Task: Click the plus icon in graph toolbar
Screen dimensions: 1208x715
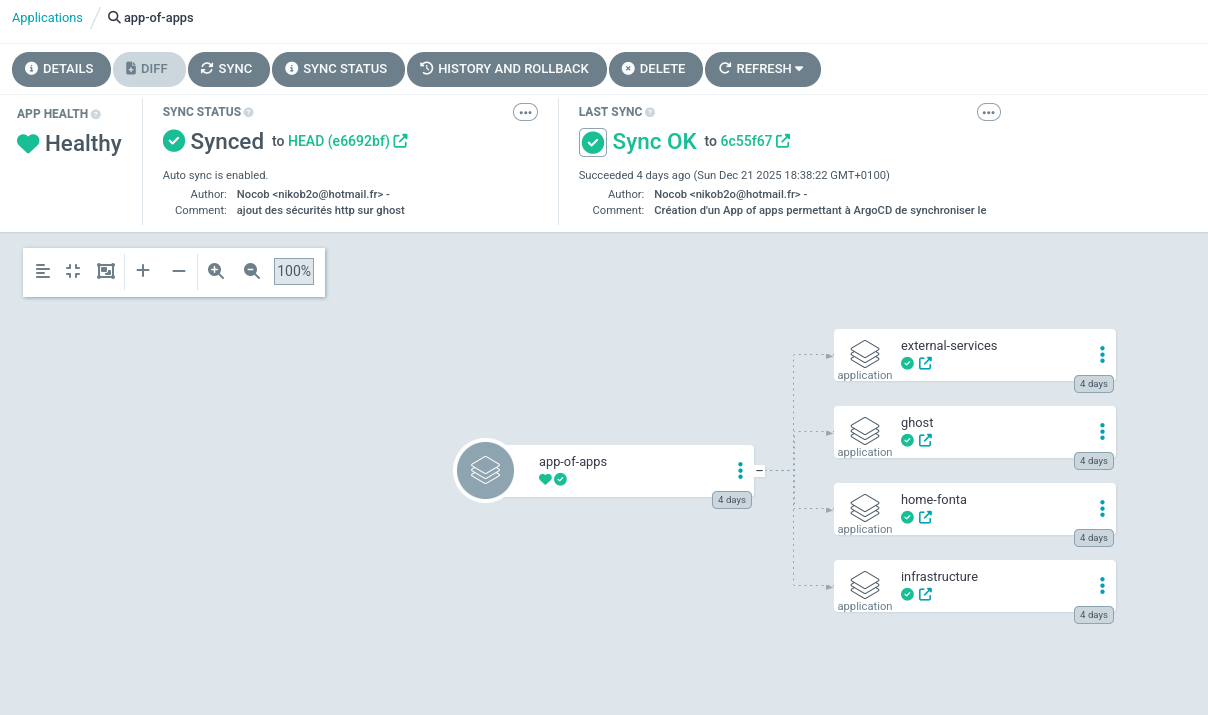Action: click(143, 271)
